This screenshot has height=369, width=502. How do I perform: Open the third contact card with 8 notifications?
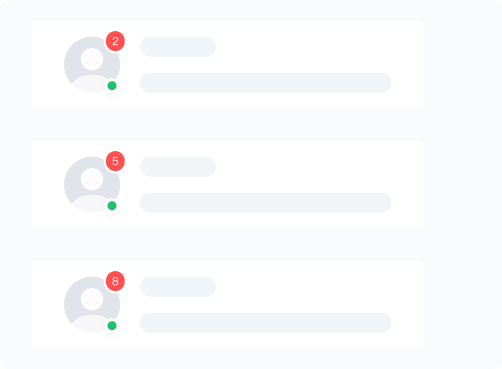click(227, 305)
